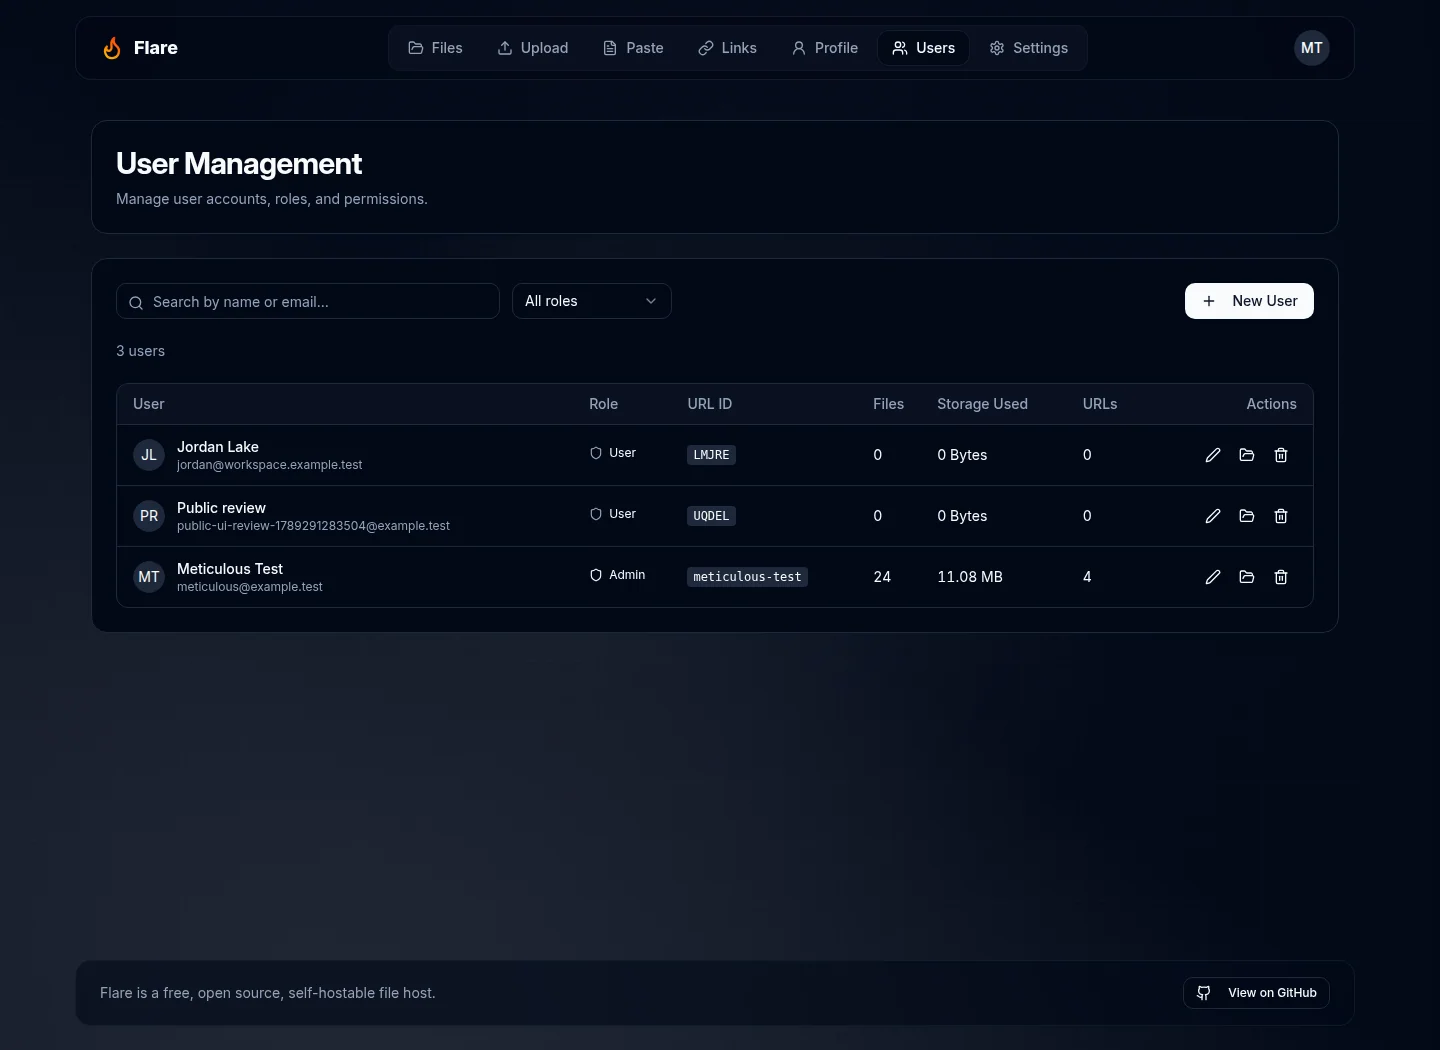
Task: Delete the Meticulous Test user
Action: 1281,577
